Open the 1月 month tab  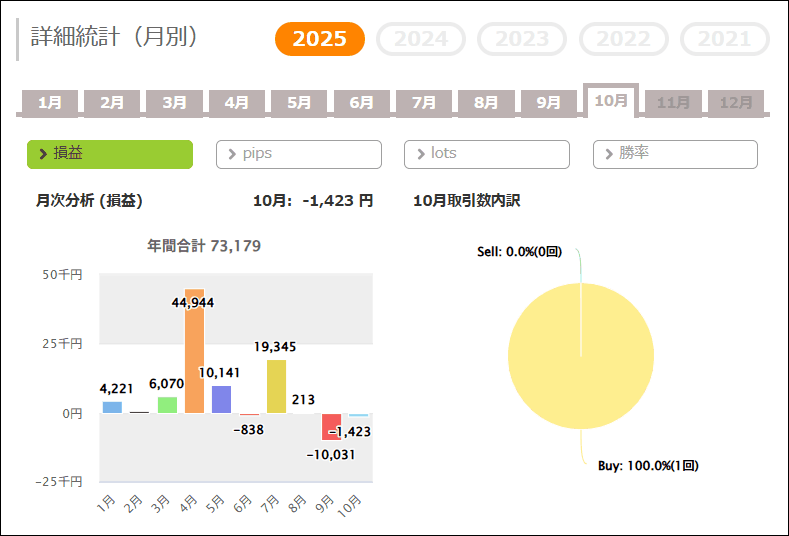50,102
